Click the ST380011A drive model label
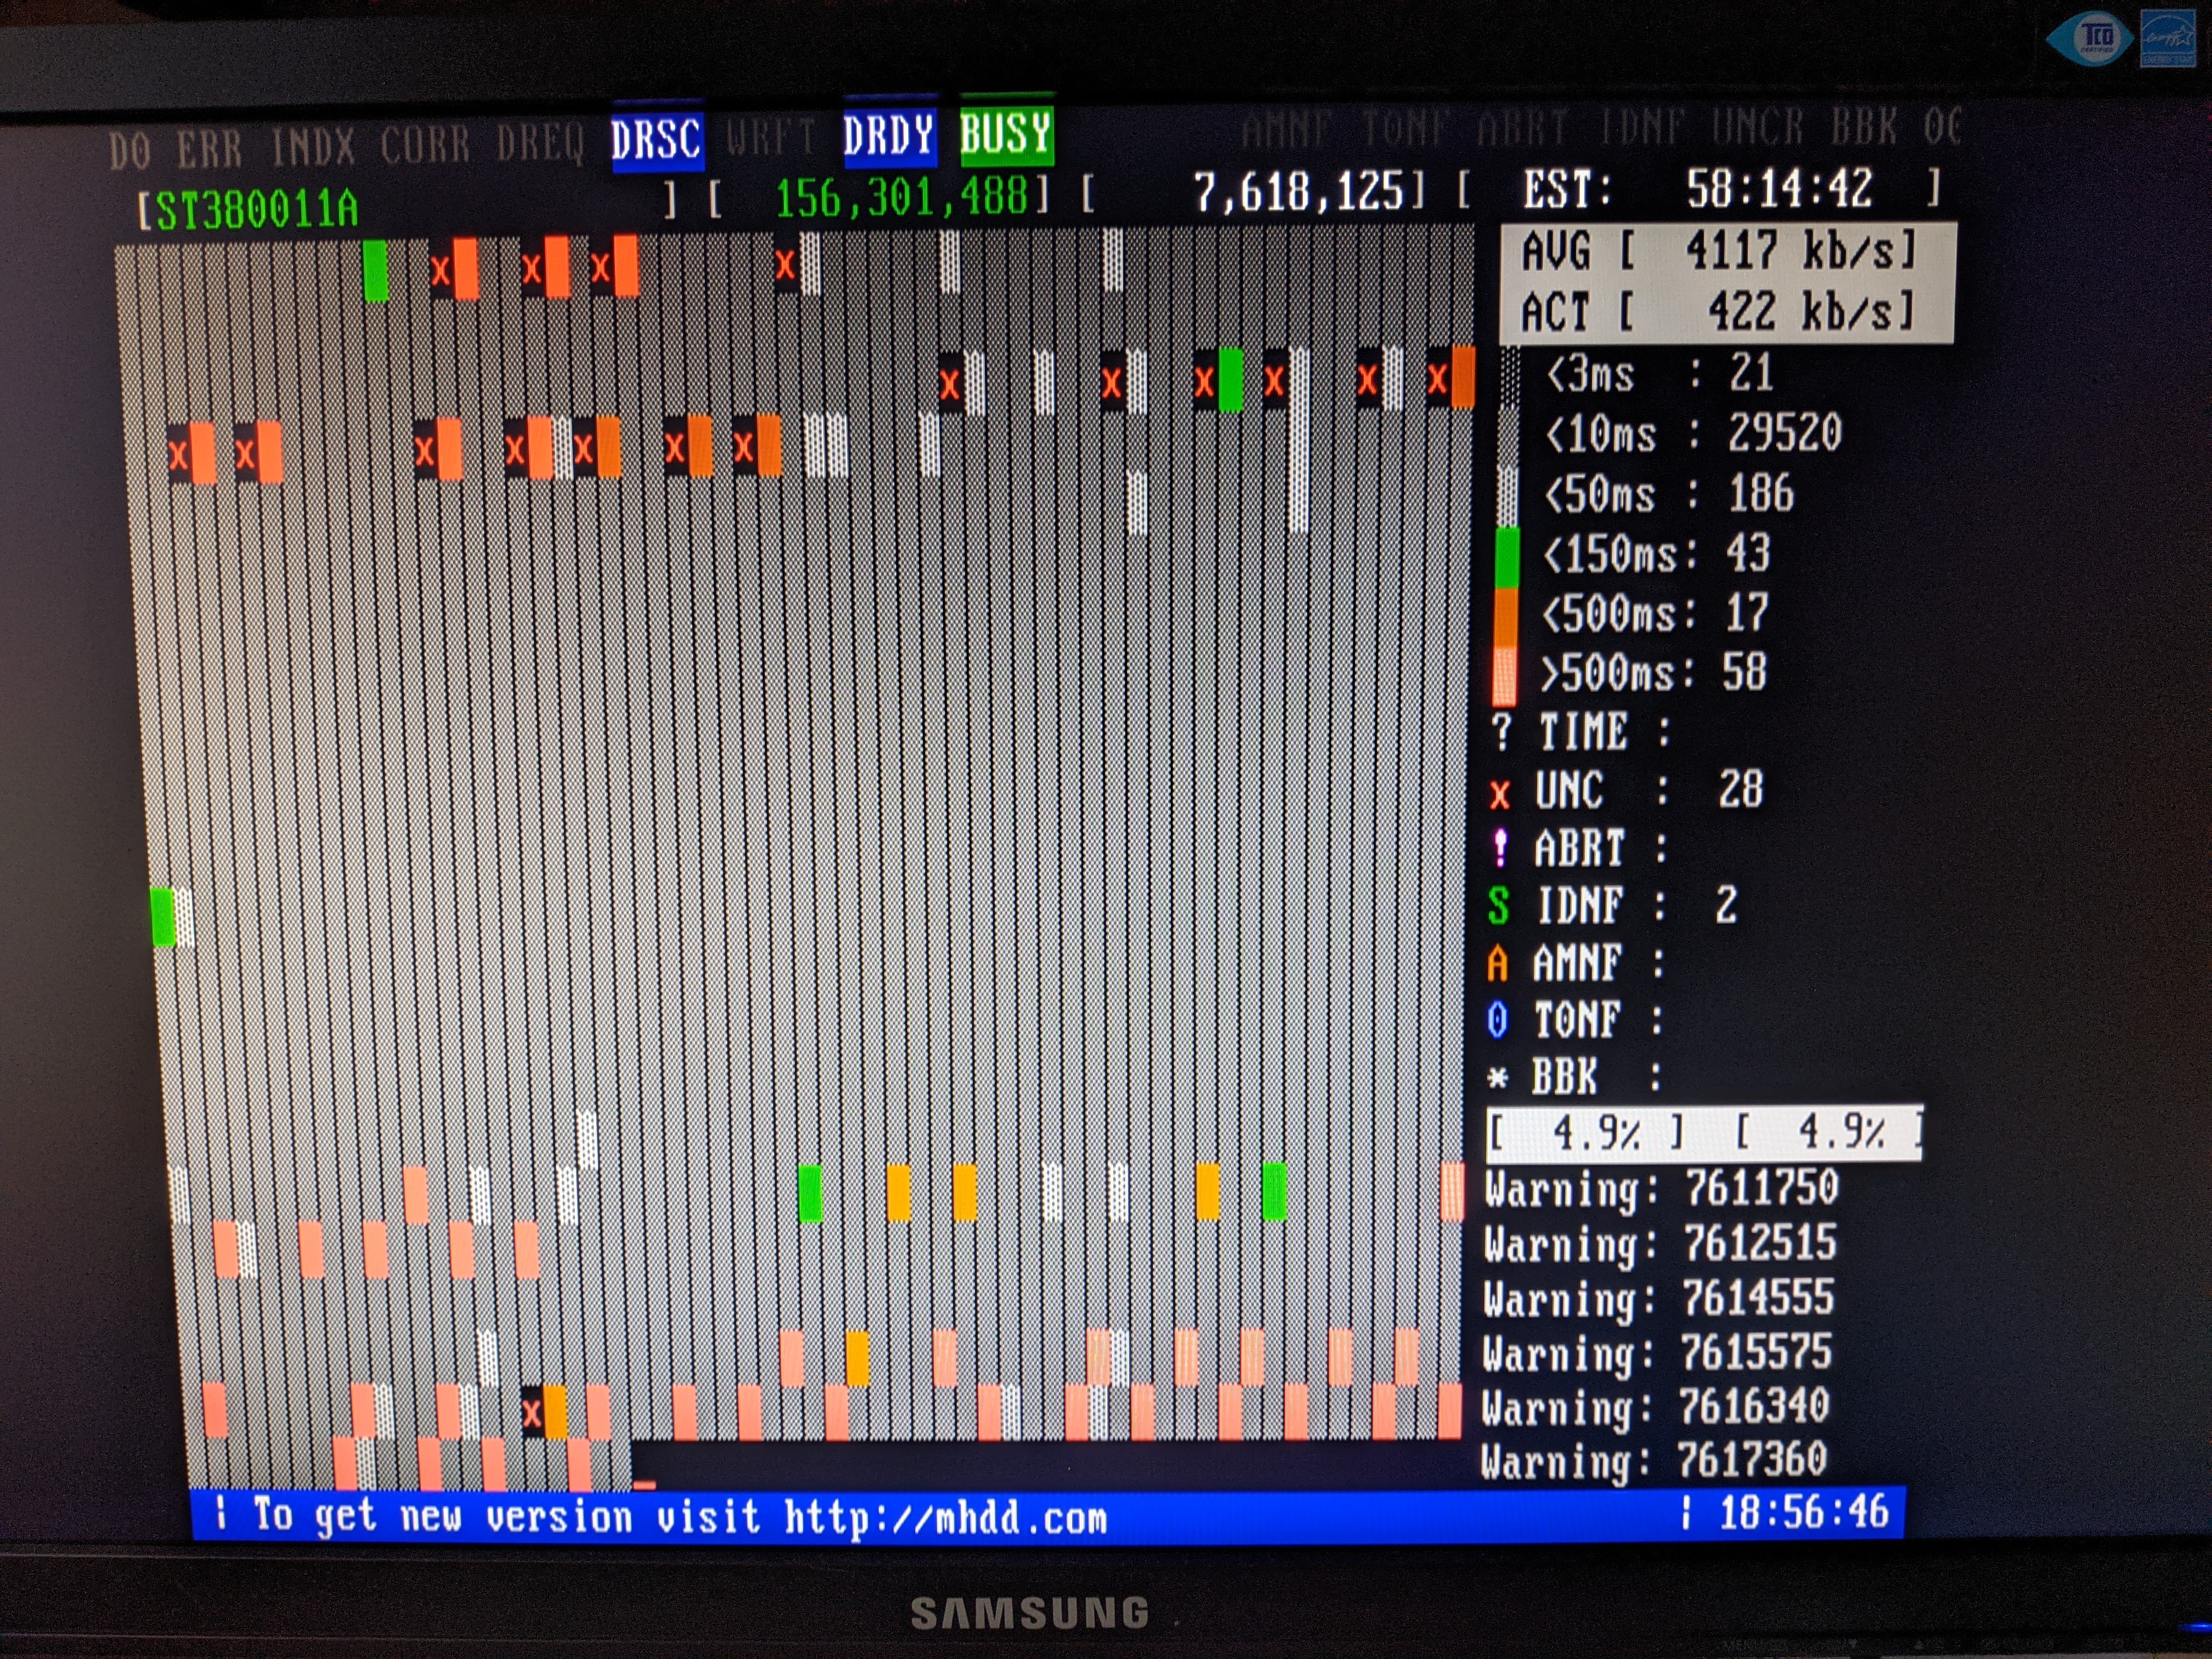Image resolution: width=2212 pixels, height=1659 pixels. (x=257, y=210)
